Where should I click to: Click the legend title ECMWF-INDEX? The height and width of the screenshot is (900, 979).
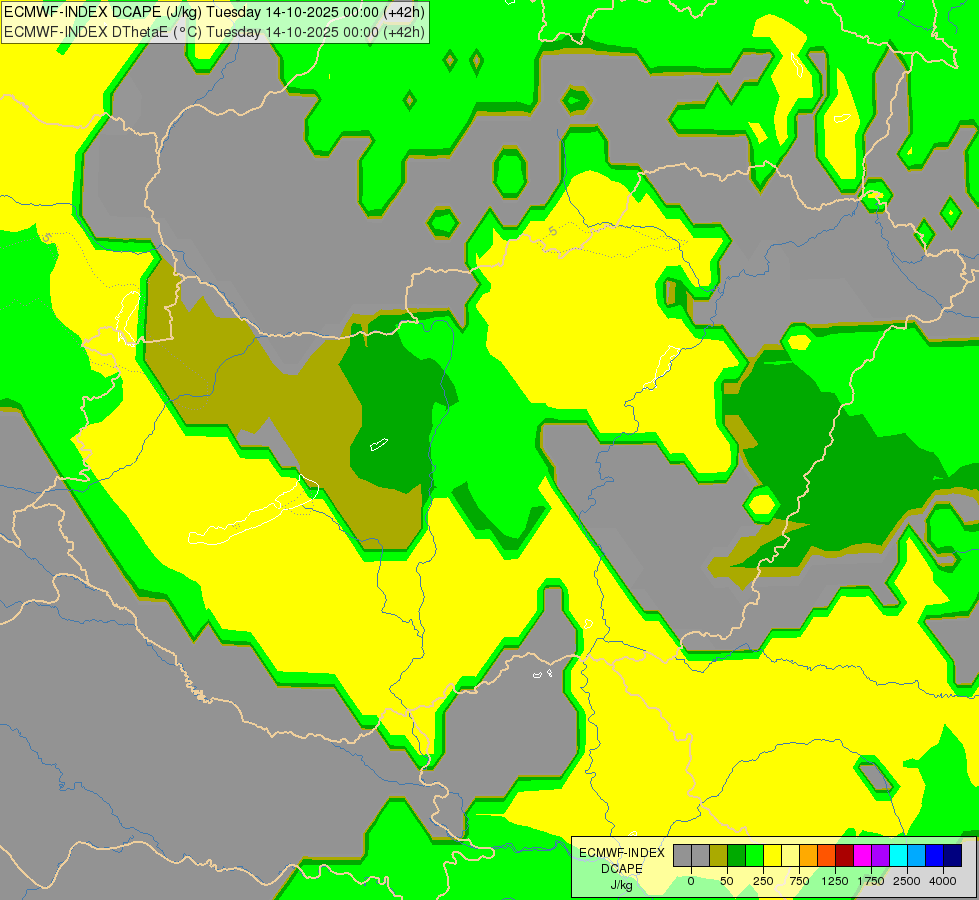(x=622, y=853)
